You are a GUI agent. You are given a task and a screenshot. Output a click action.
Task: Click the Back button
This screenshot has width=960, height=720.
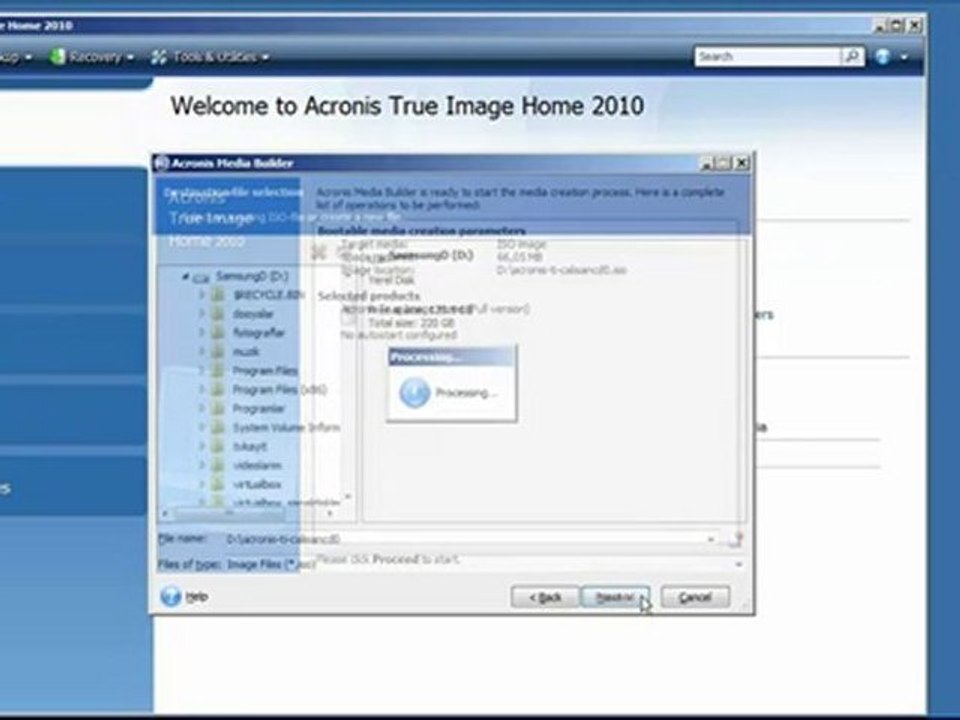545,597
